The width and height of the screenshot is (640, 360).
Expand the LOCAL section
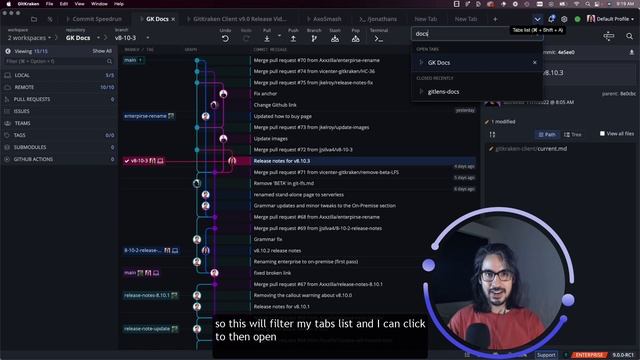[x=59, y=75]
